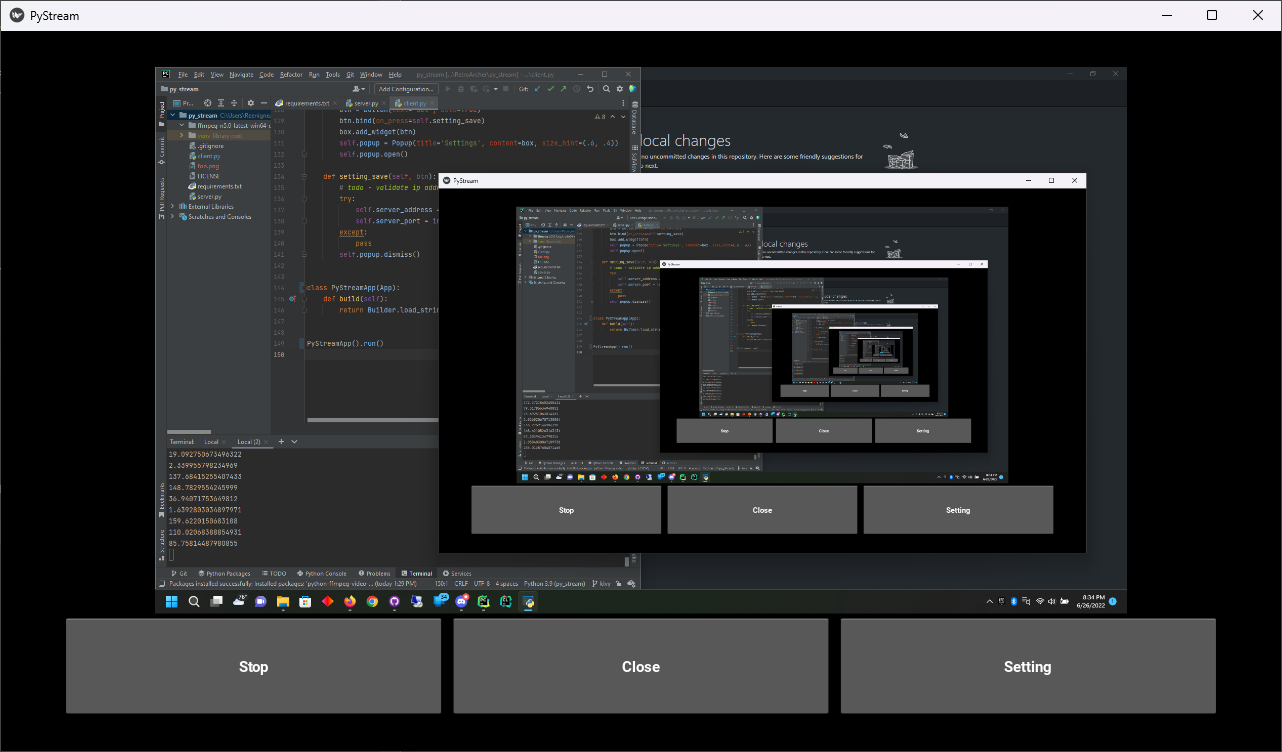Hide the Project panel with the minus icon
The width and height of the screenshot is (1282, 752).
(x=264, y=103)
